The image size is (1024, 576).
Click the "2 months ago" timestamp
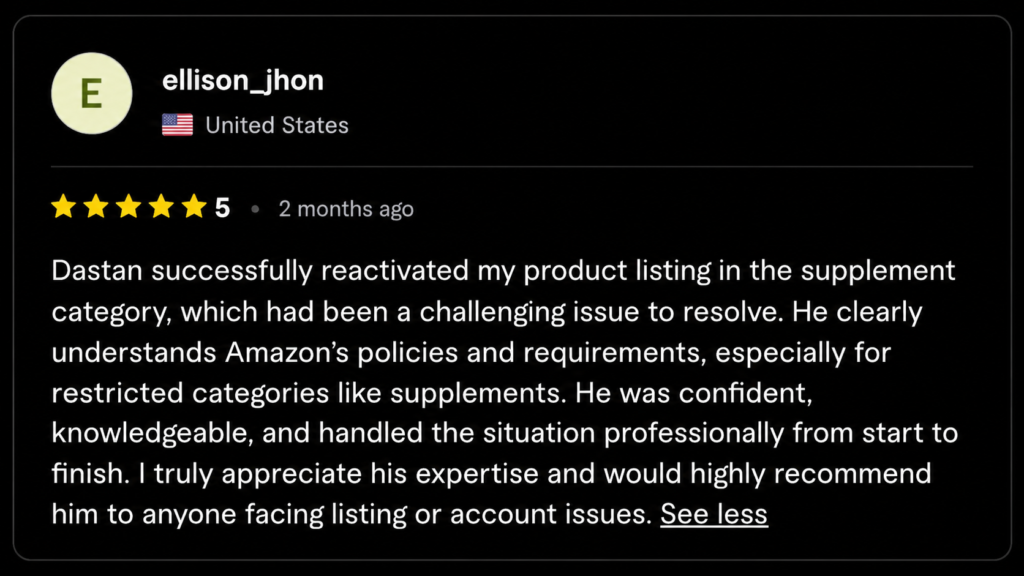coord(345,209)
